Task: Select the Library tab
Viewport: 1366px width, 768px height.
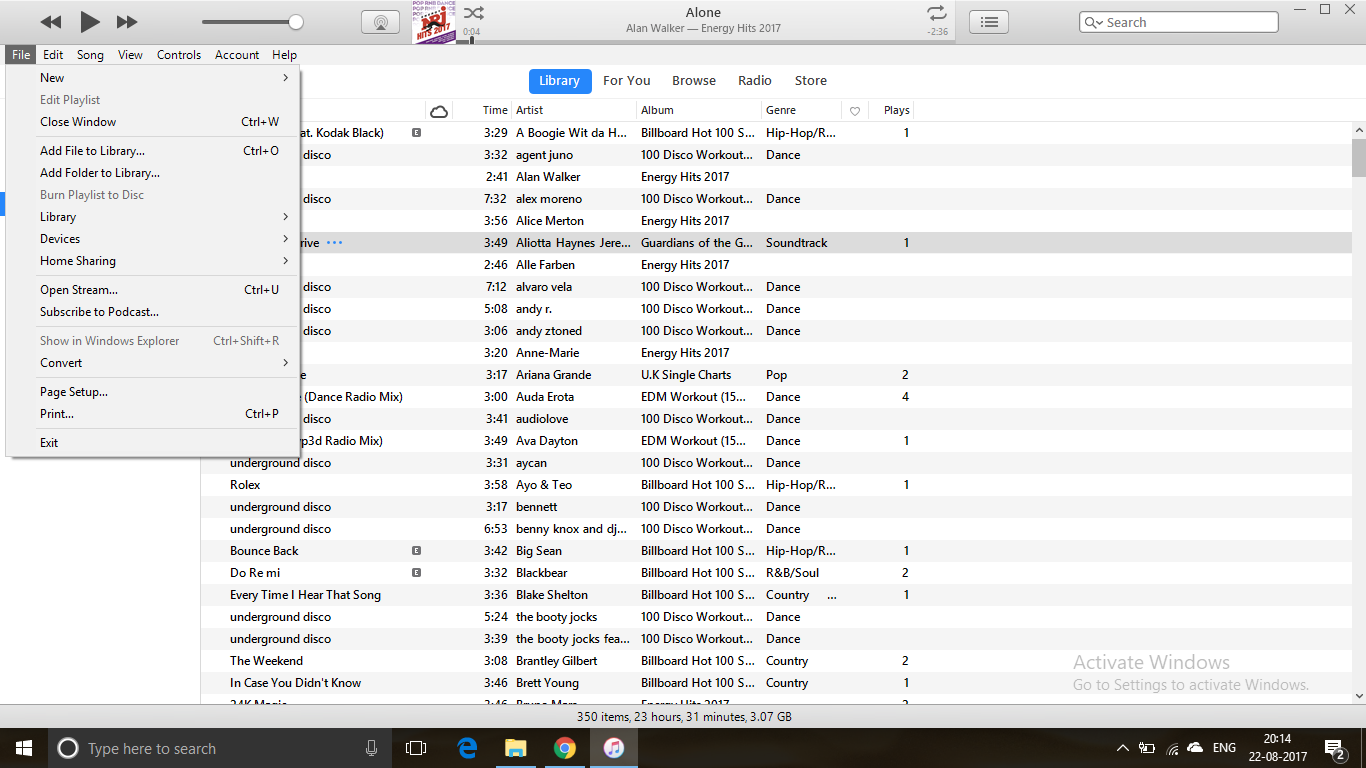Action: [x=560, y=81]
